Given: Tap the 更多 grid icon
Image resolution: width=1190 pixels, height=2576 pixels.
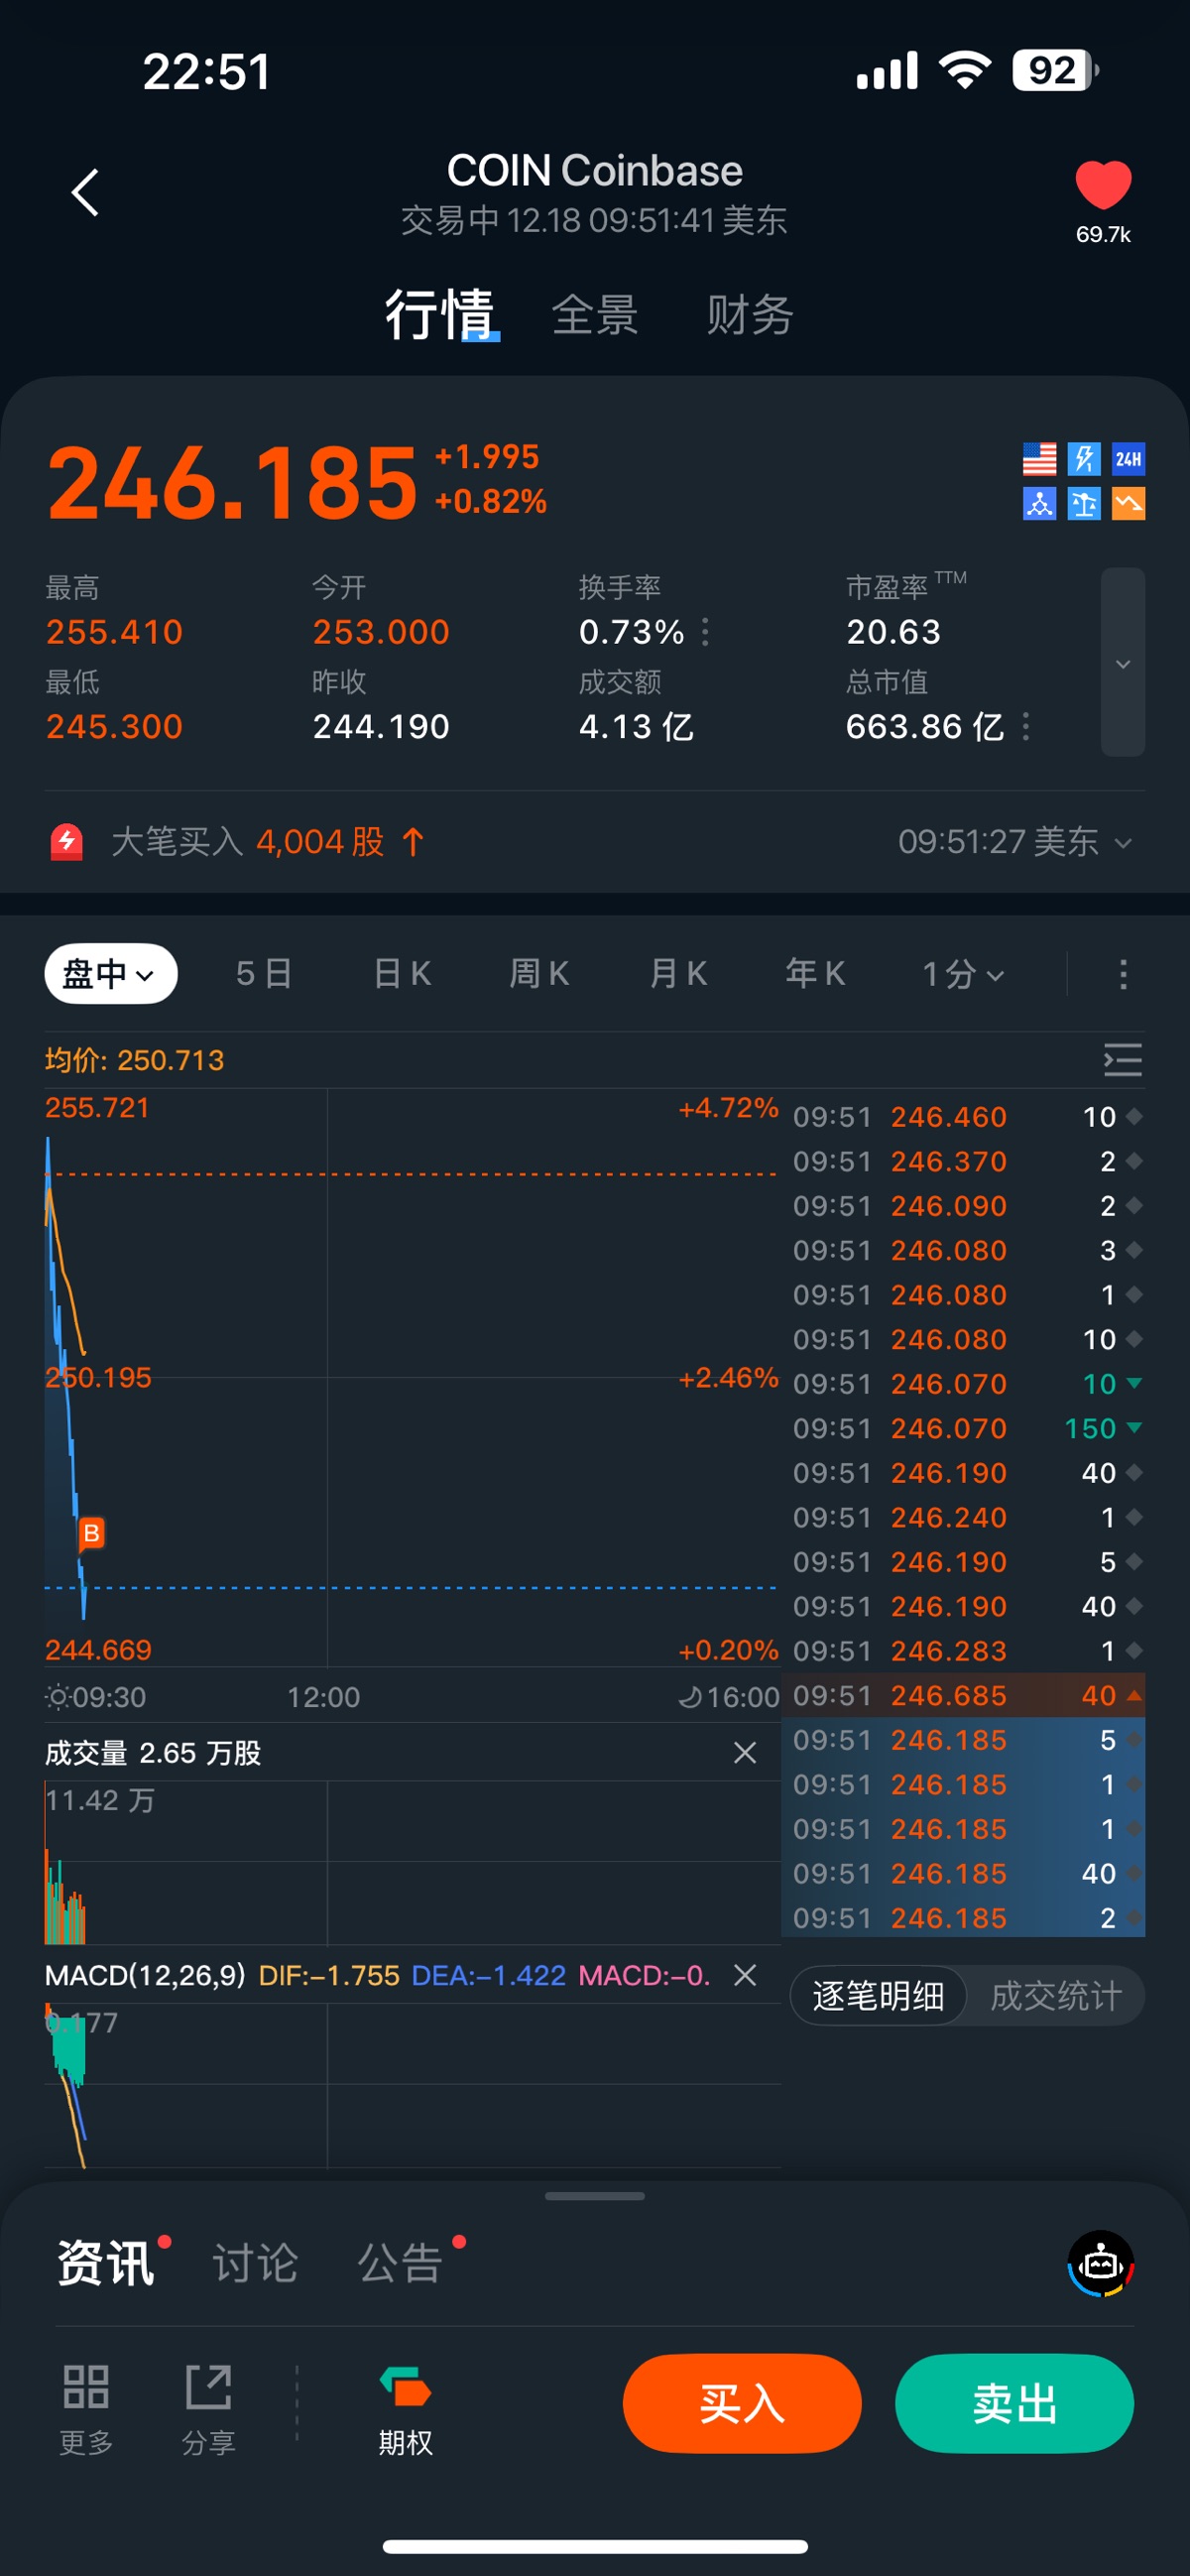Looking at the screenshot, I should click(86, 2388).
